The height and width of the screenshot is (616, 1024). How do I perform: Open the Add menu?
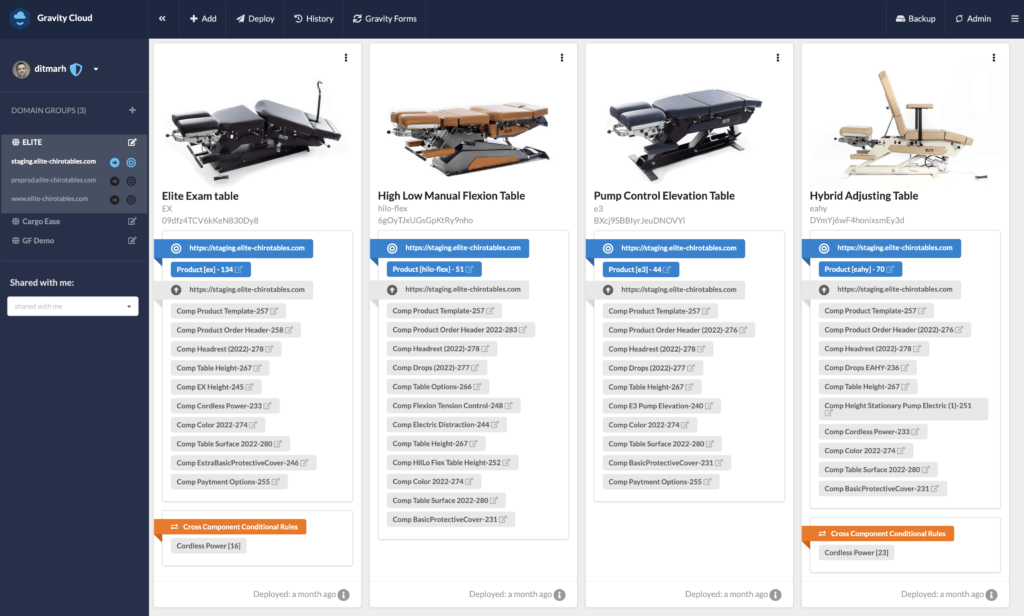(203, 19)
